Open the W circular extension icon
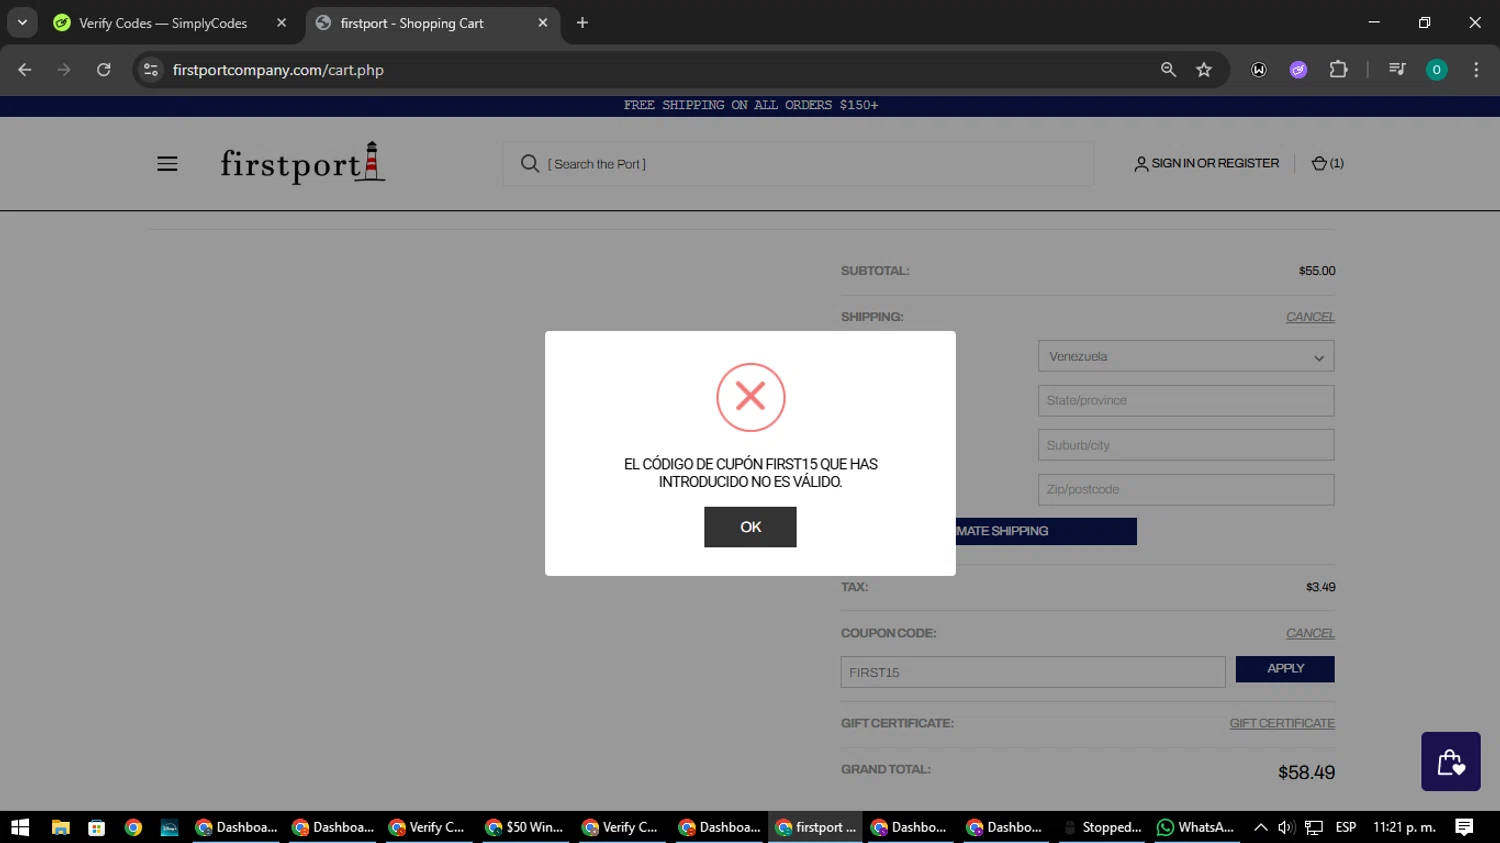 [x=1259, y=70]
